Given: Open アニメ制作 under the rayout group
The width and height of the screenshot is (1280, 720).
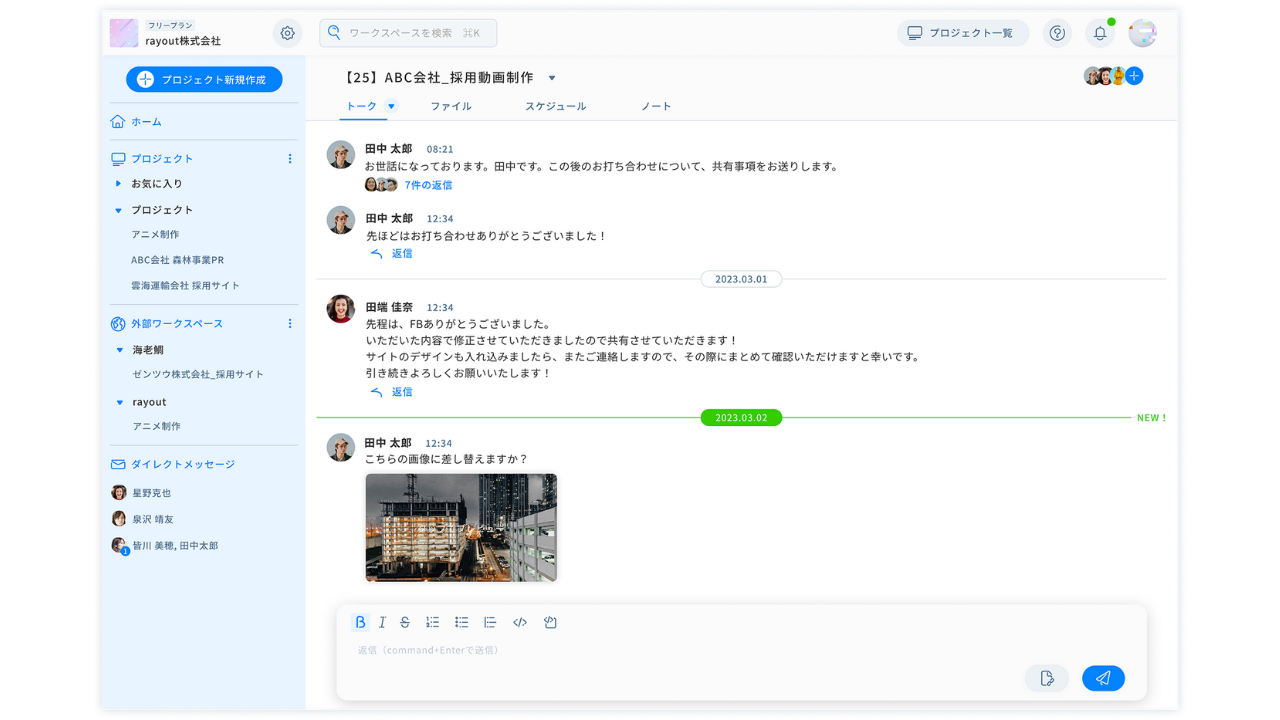Looking at the screenshot, I should pos(157,426).
